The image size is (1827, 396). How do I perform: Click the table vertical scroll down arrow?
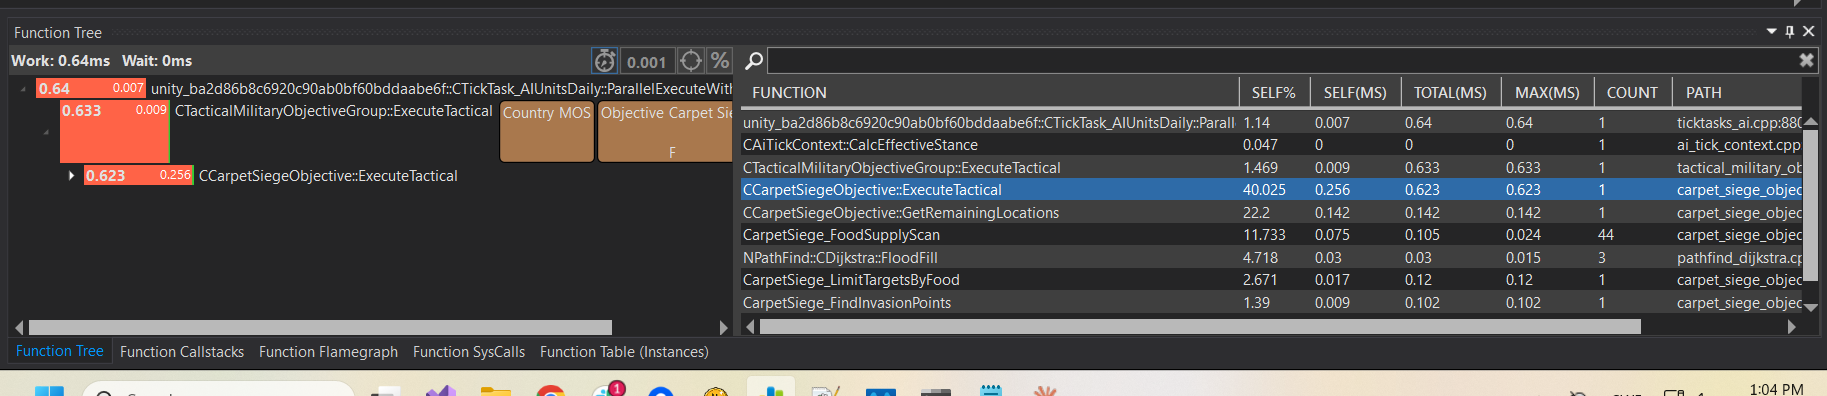tap(1810, 307)
